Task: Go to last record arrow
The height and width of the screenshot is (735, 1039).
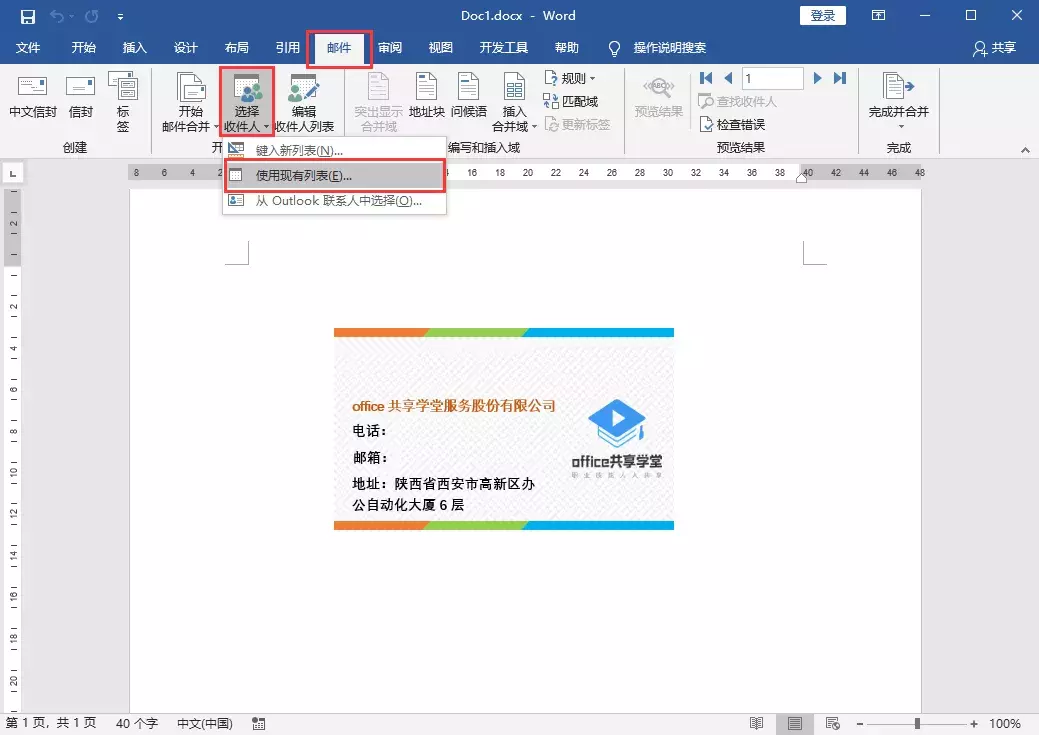Action: pos(840,78)
